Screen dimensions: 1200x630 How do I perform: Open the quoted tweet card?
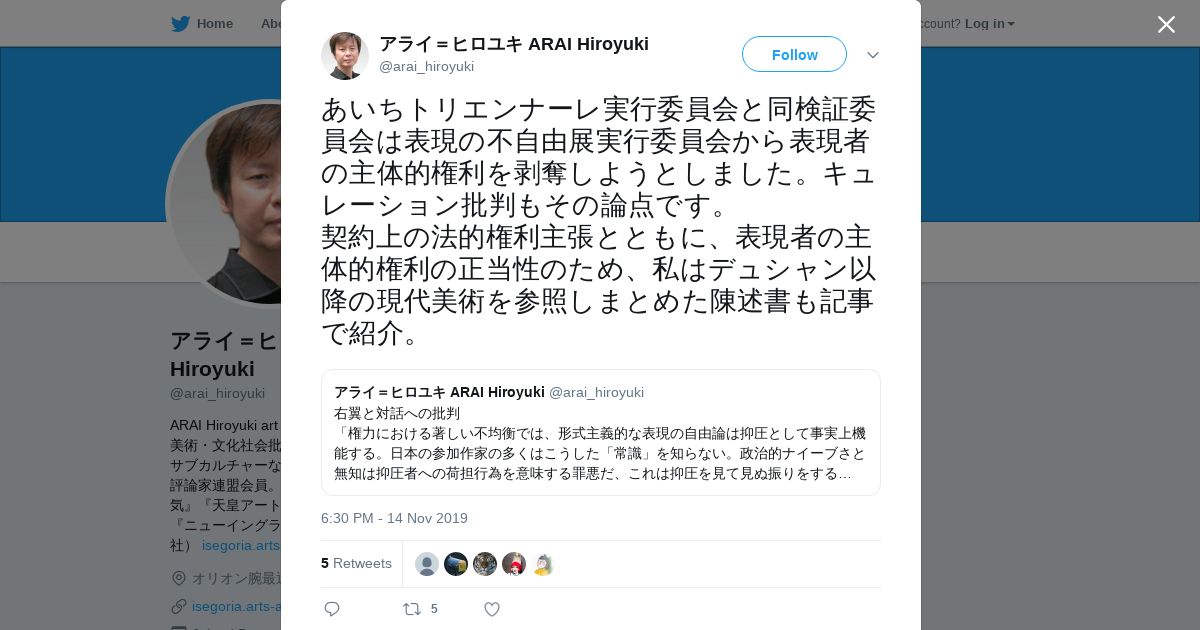tap(600, 432)
